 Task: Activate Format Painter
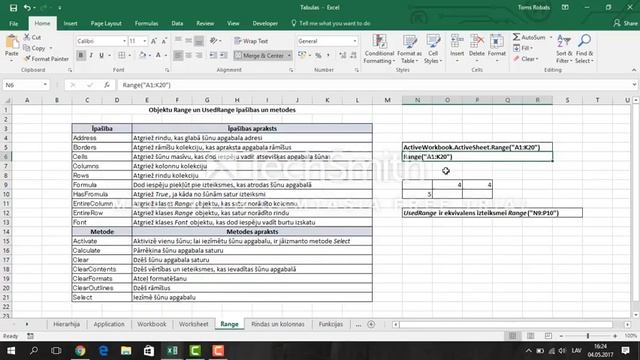tap(46, 59)
